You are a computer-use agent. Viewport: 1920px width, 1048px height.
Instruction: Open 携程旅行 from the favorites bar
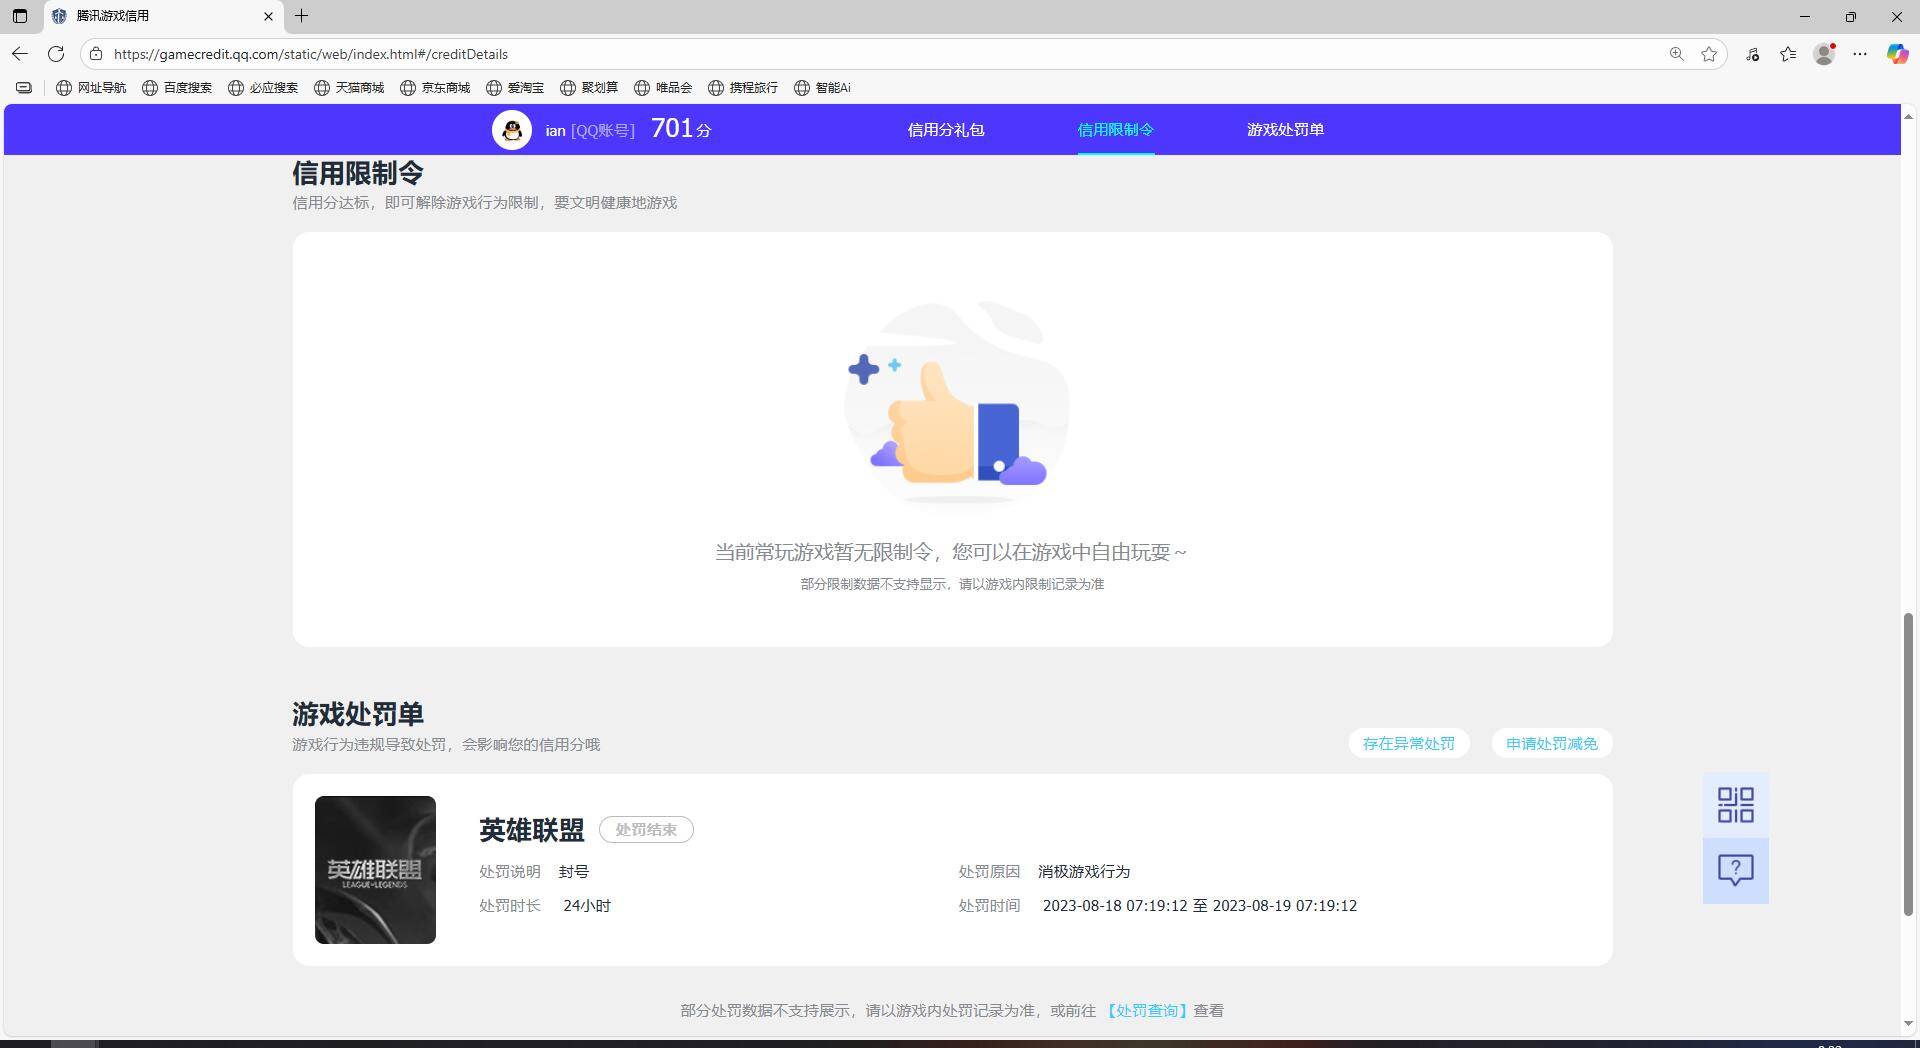click(744, 88)
